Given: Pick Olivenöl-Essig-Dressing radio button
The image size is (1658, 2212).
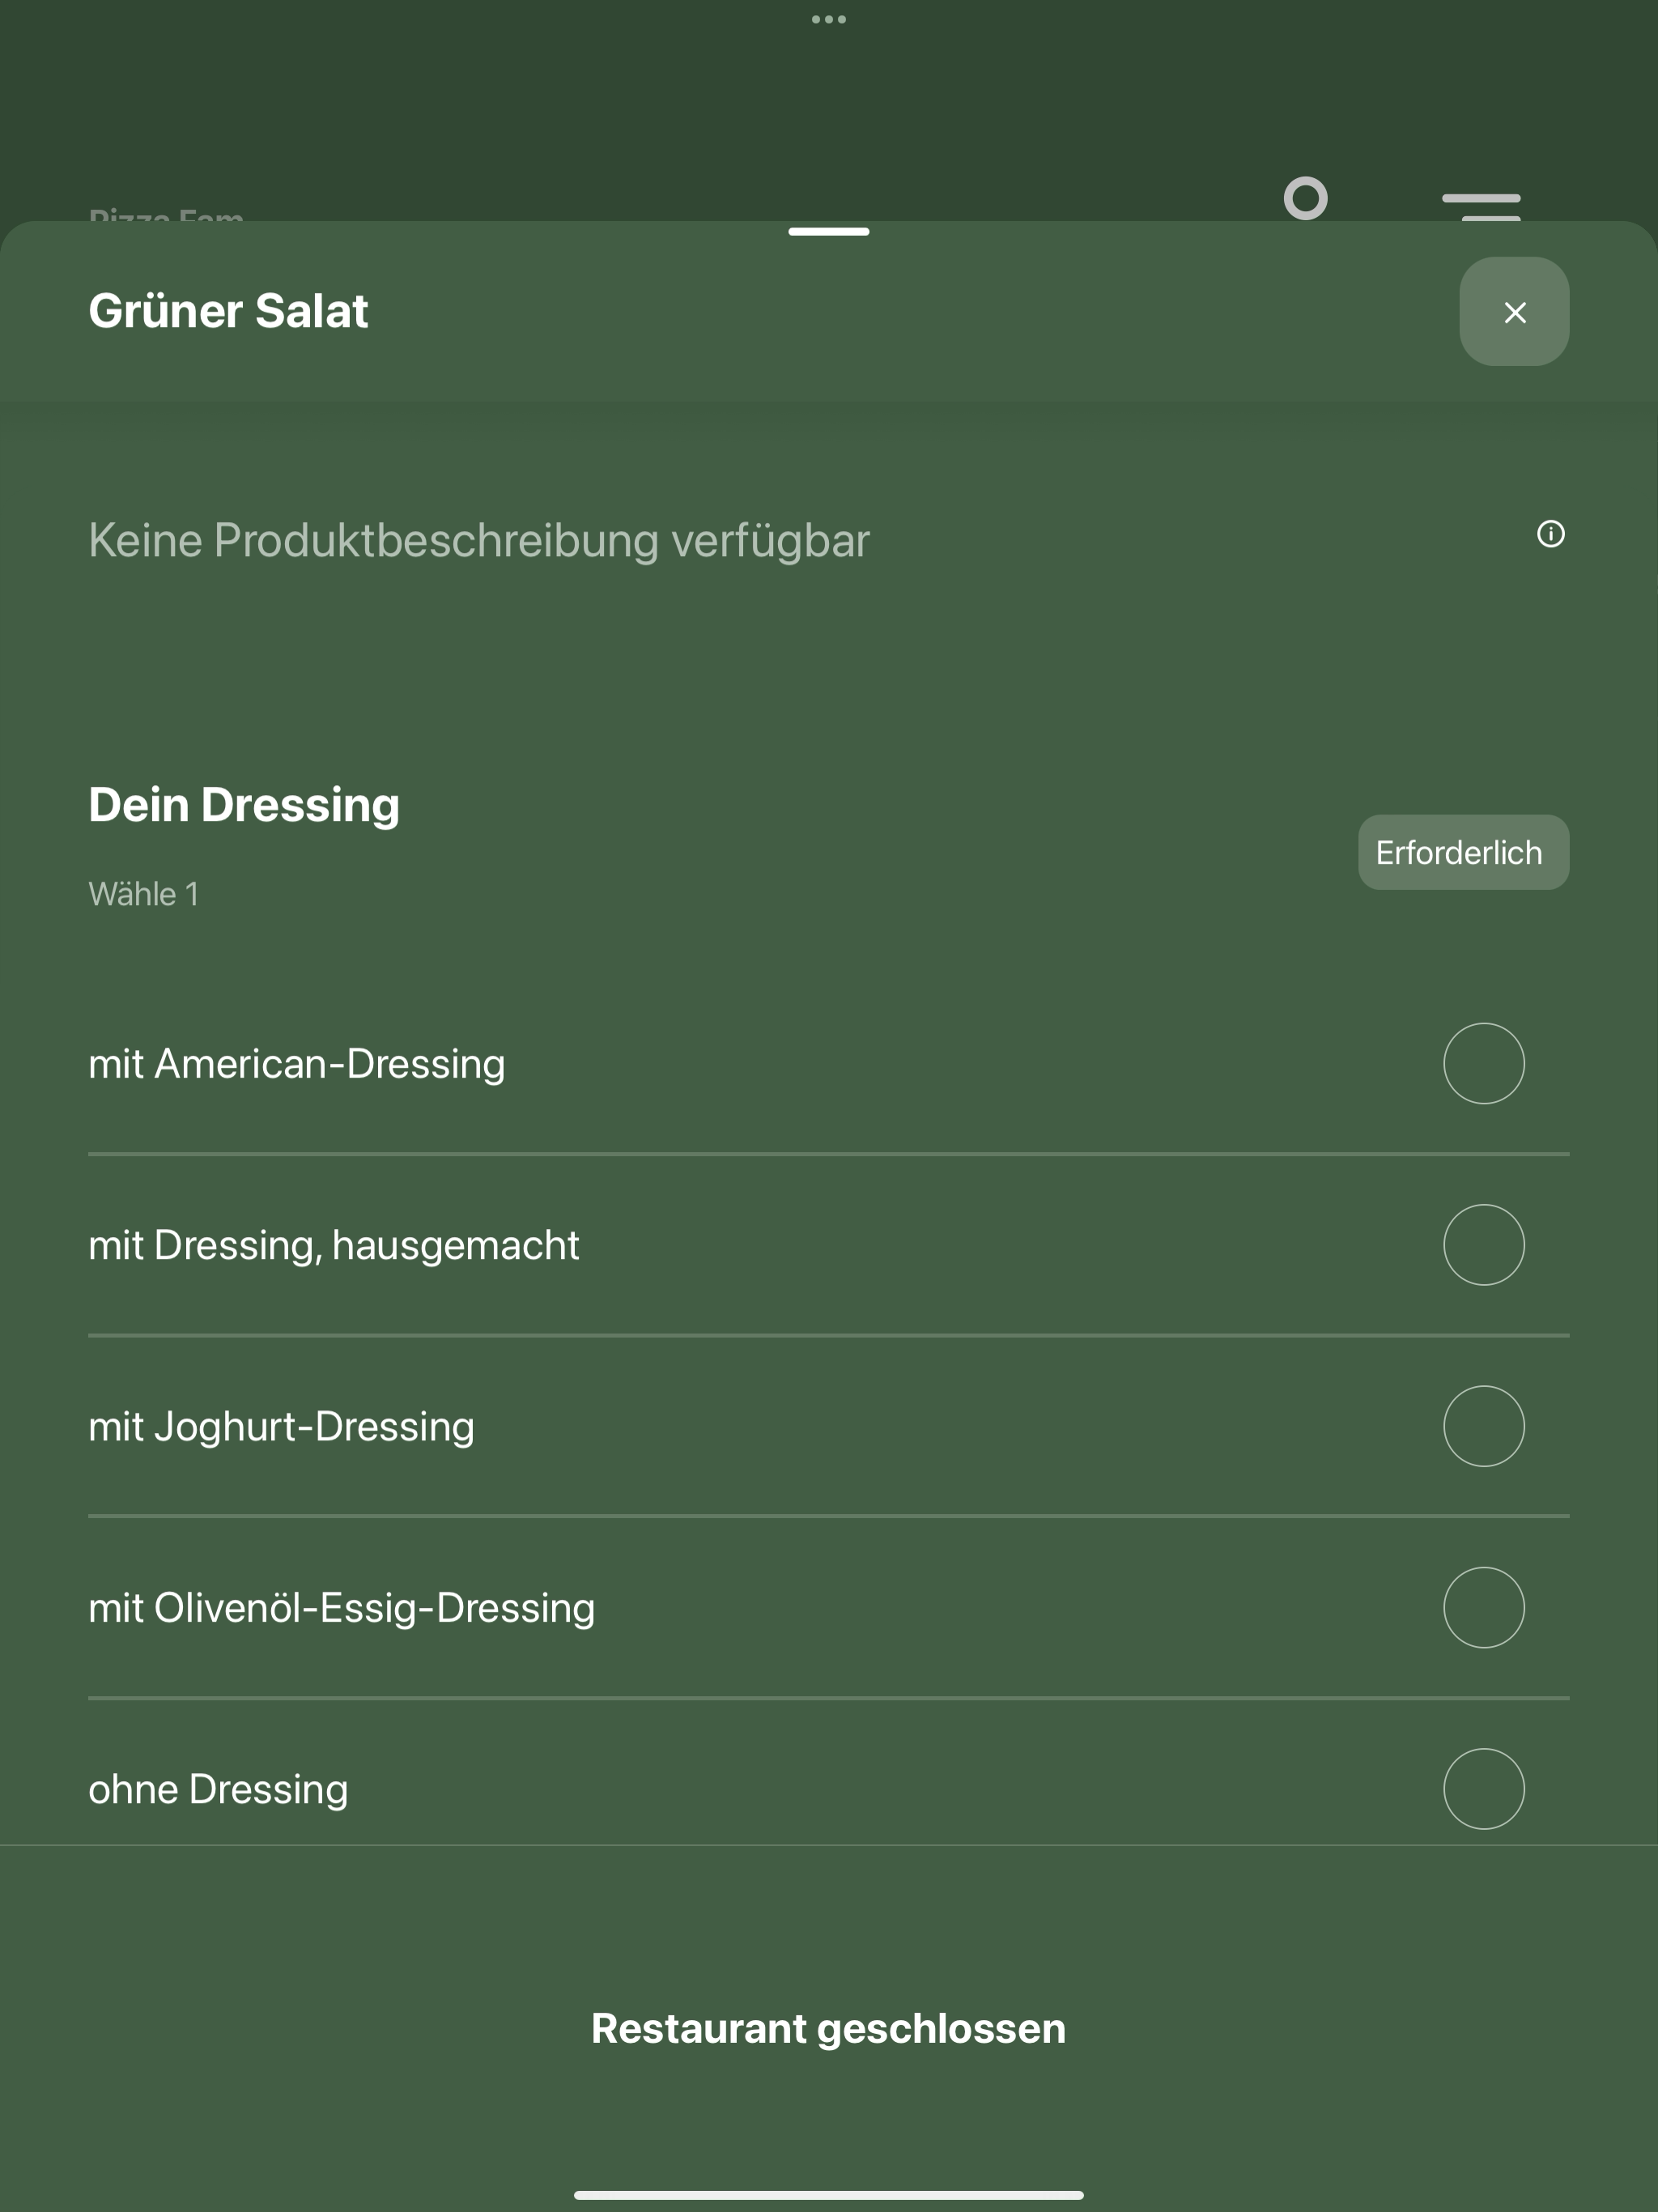Looking at the screenshot, I should point(1484,1608).
